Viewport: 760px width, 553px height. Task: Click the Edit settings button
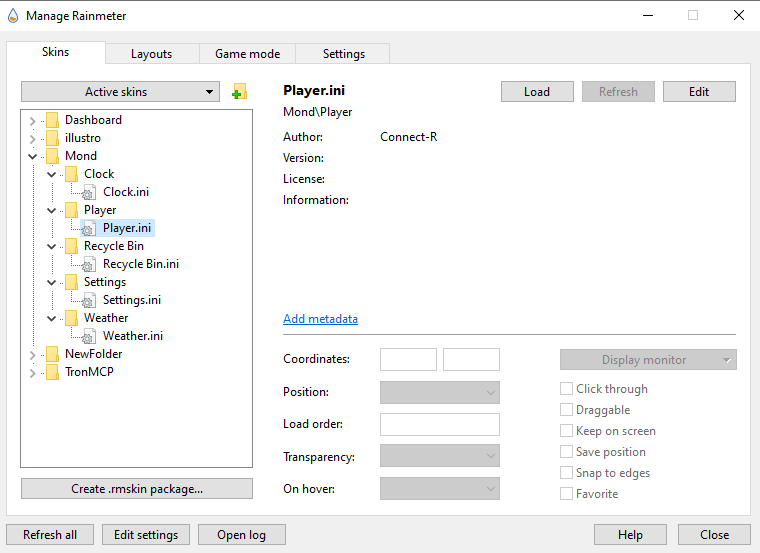(x=146, y=535)
